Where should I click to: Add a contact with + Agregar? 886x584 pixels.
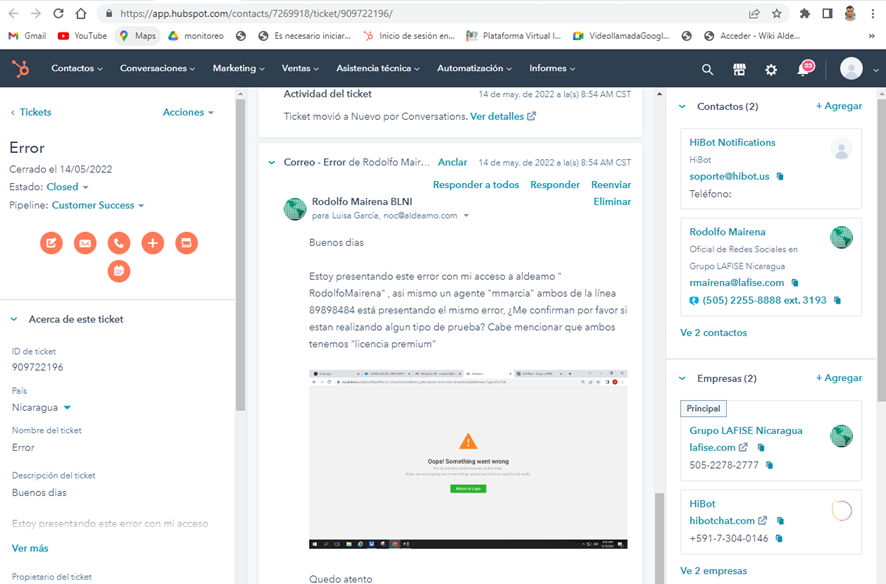click(x=839, y=106)
